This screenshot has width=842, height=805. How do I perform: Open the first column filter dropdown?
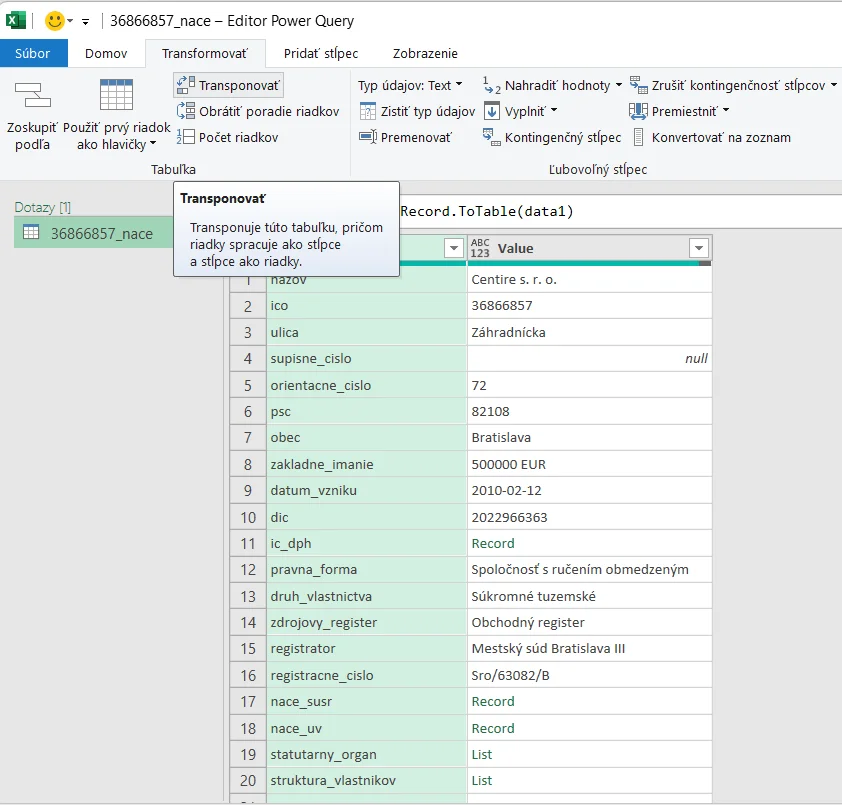point(454,248)
